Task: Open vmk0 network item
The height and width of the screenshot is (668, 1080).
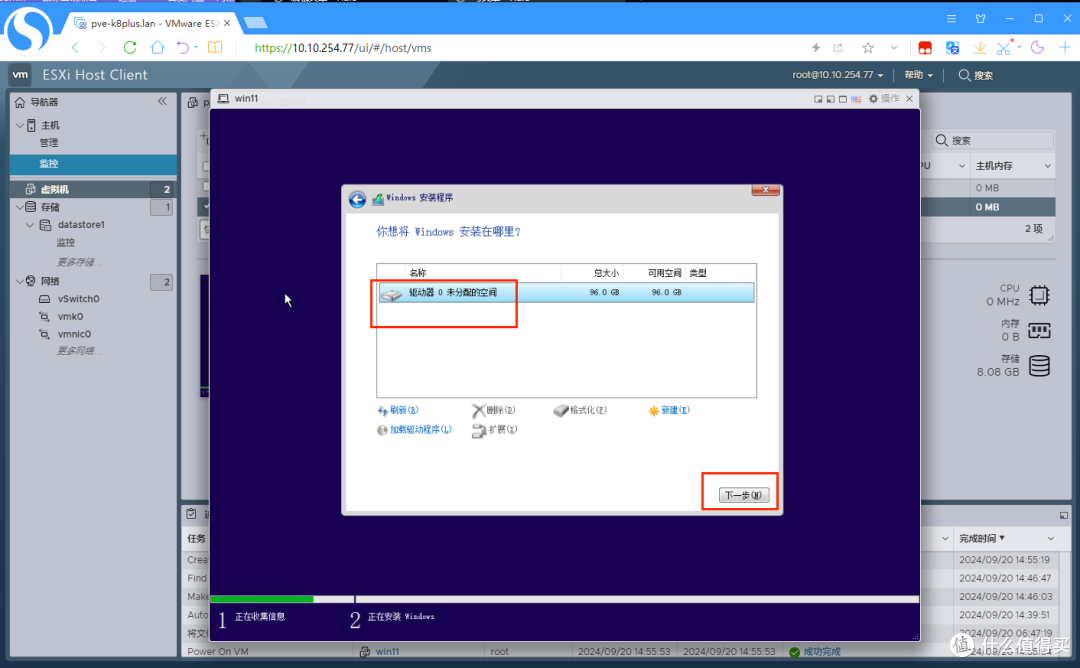Action: (70, 317)
